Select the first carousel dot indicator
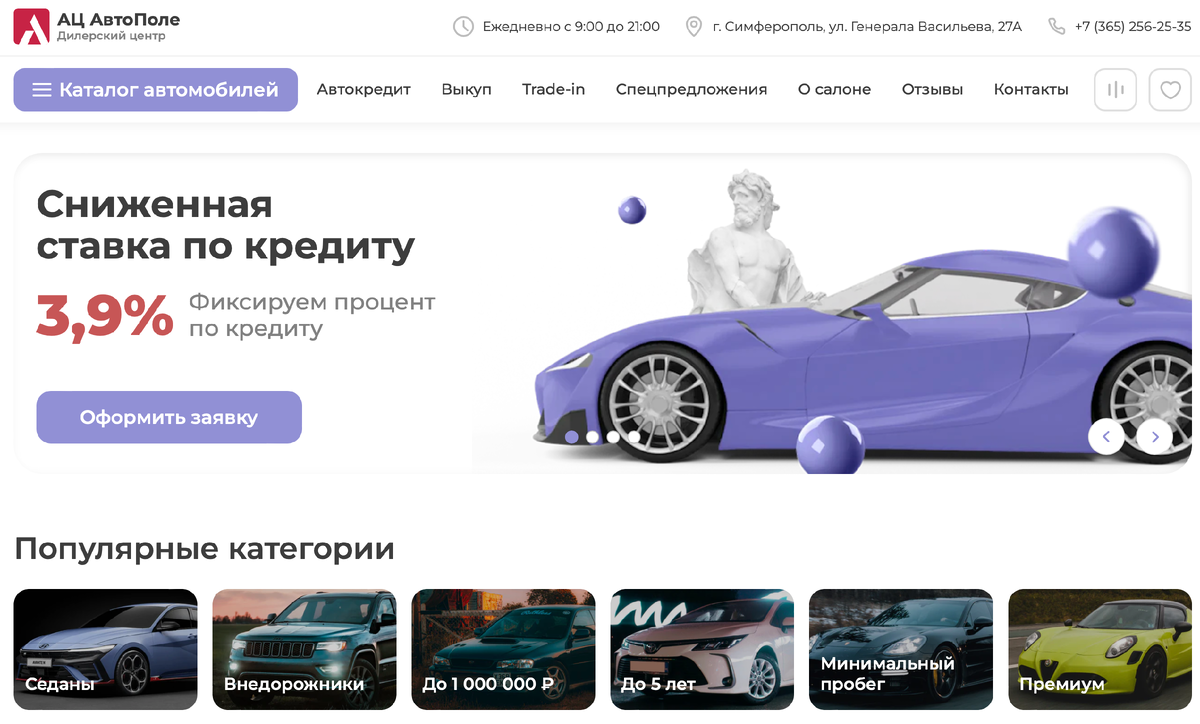 click(x=572, y=437)
